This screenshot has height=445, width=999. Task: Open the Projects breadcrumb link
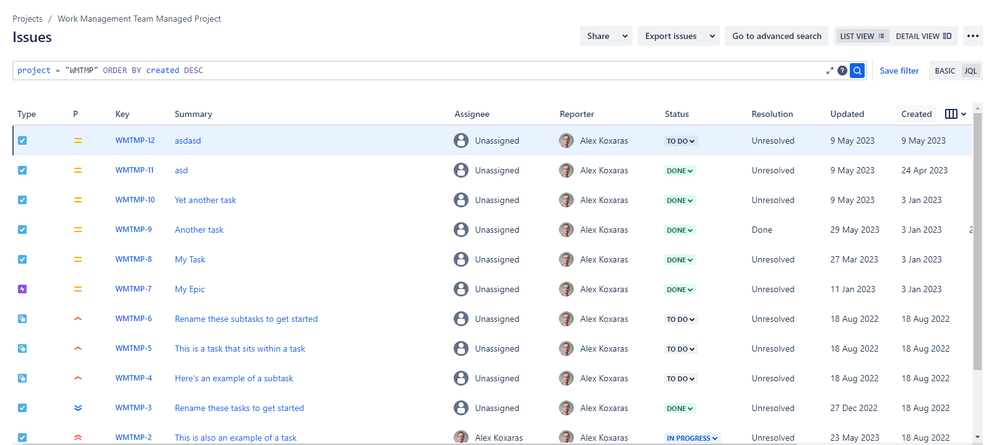(27, 18)
